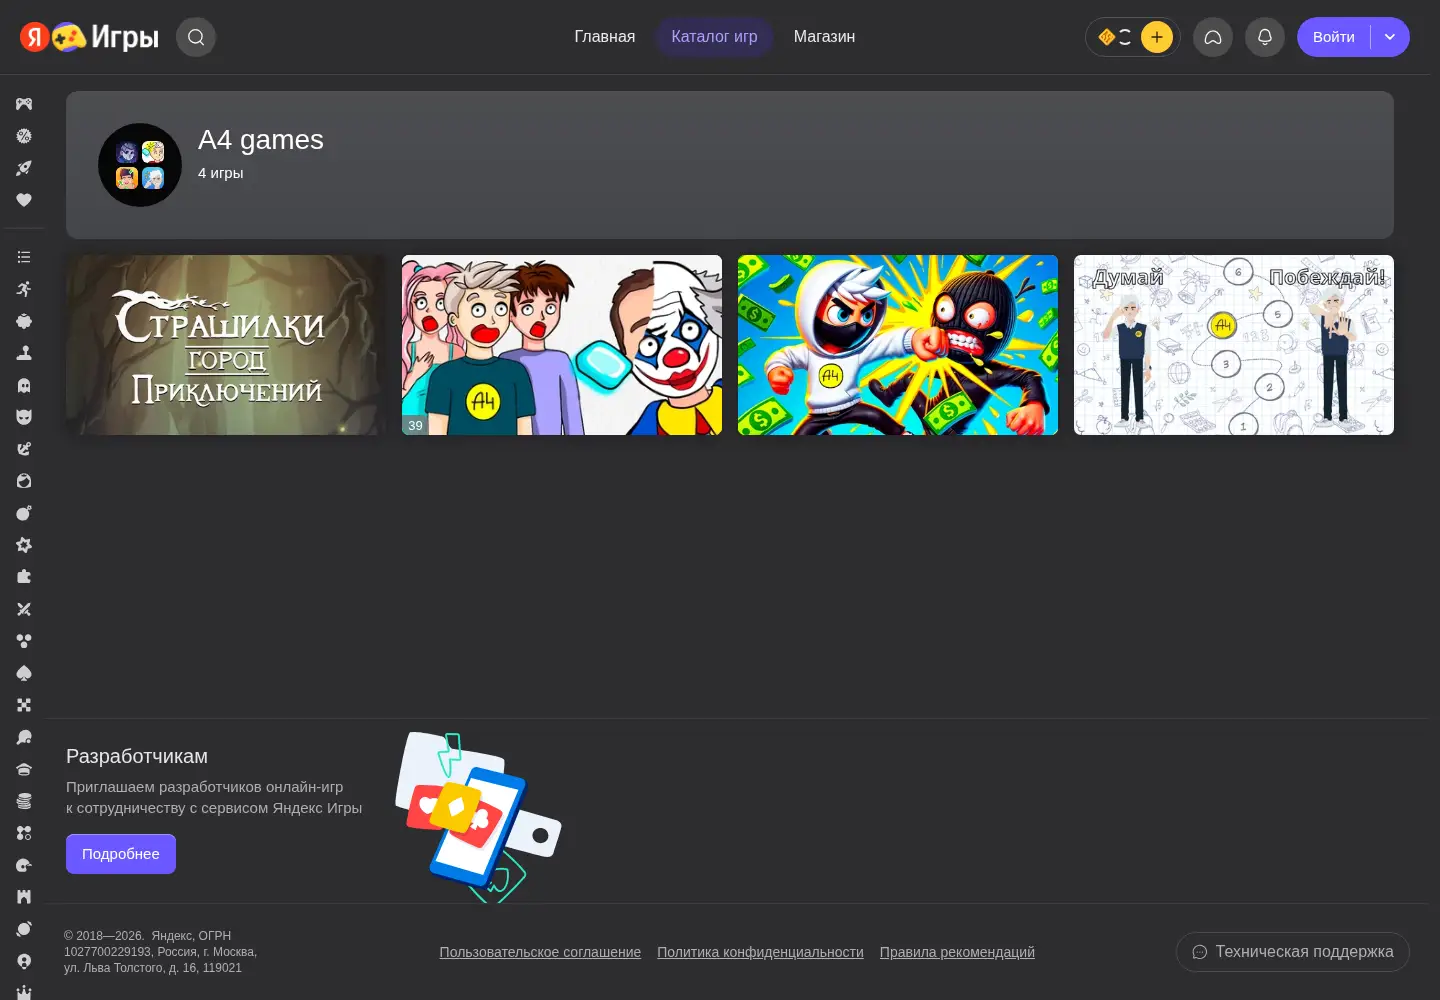Open the list icon in the sidebar

24,257
